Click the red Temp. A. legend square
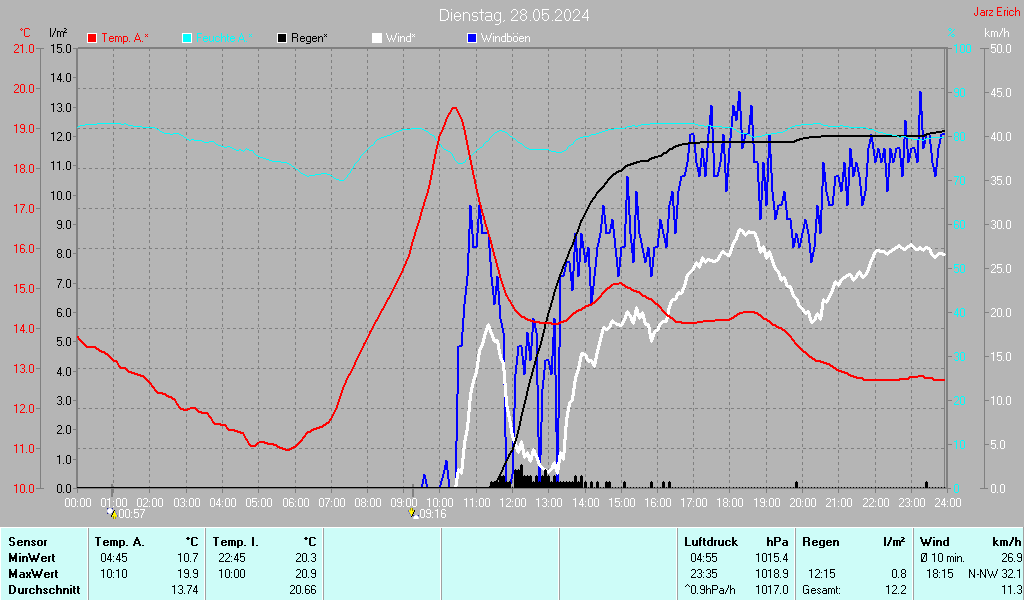 (x=92, y=38)
